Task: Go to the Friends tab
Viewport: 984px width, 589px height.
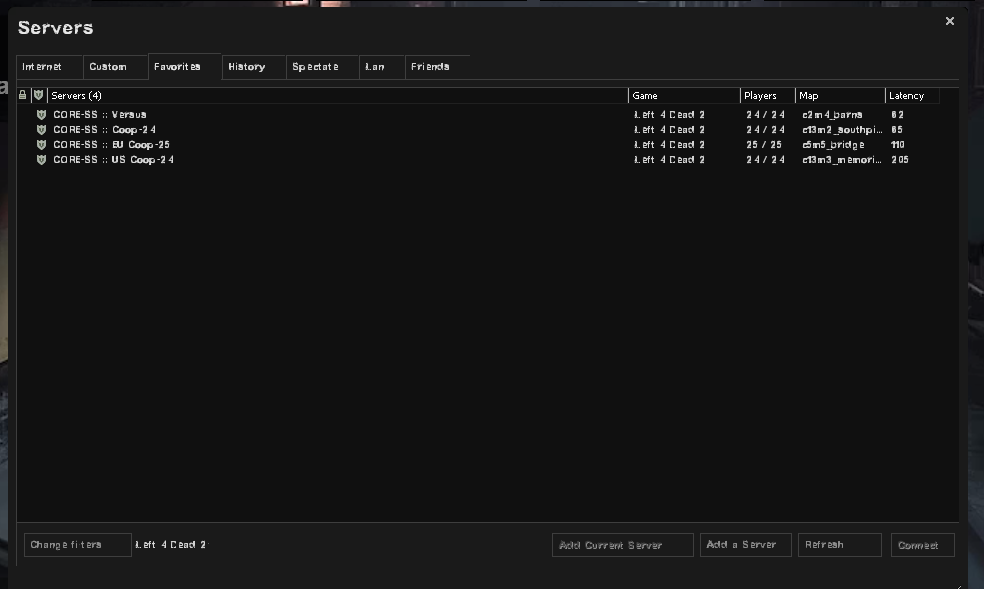Action: point(430,67)
